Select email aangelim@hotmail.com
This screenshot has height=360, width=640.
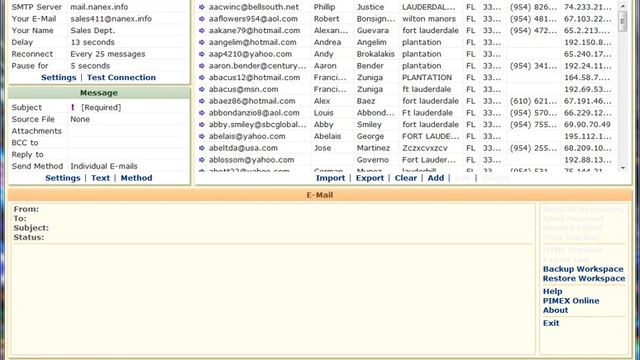pyautogui.click(x=253, y=42)
